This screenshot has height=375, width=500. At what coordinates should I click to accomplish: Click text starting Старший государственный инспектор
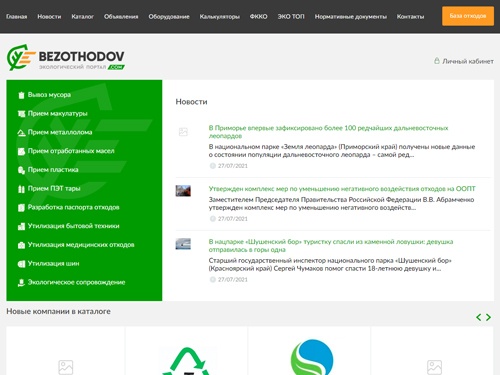point(330,264)
